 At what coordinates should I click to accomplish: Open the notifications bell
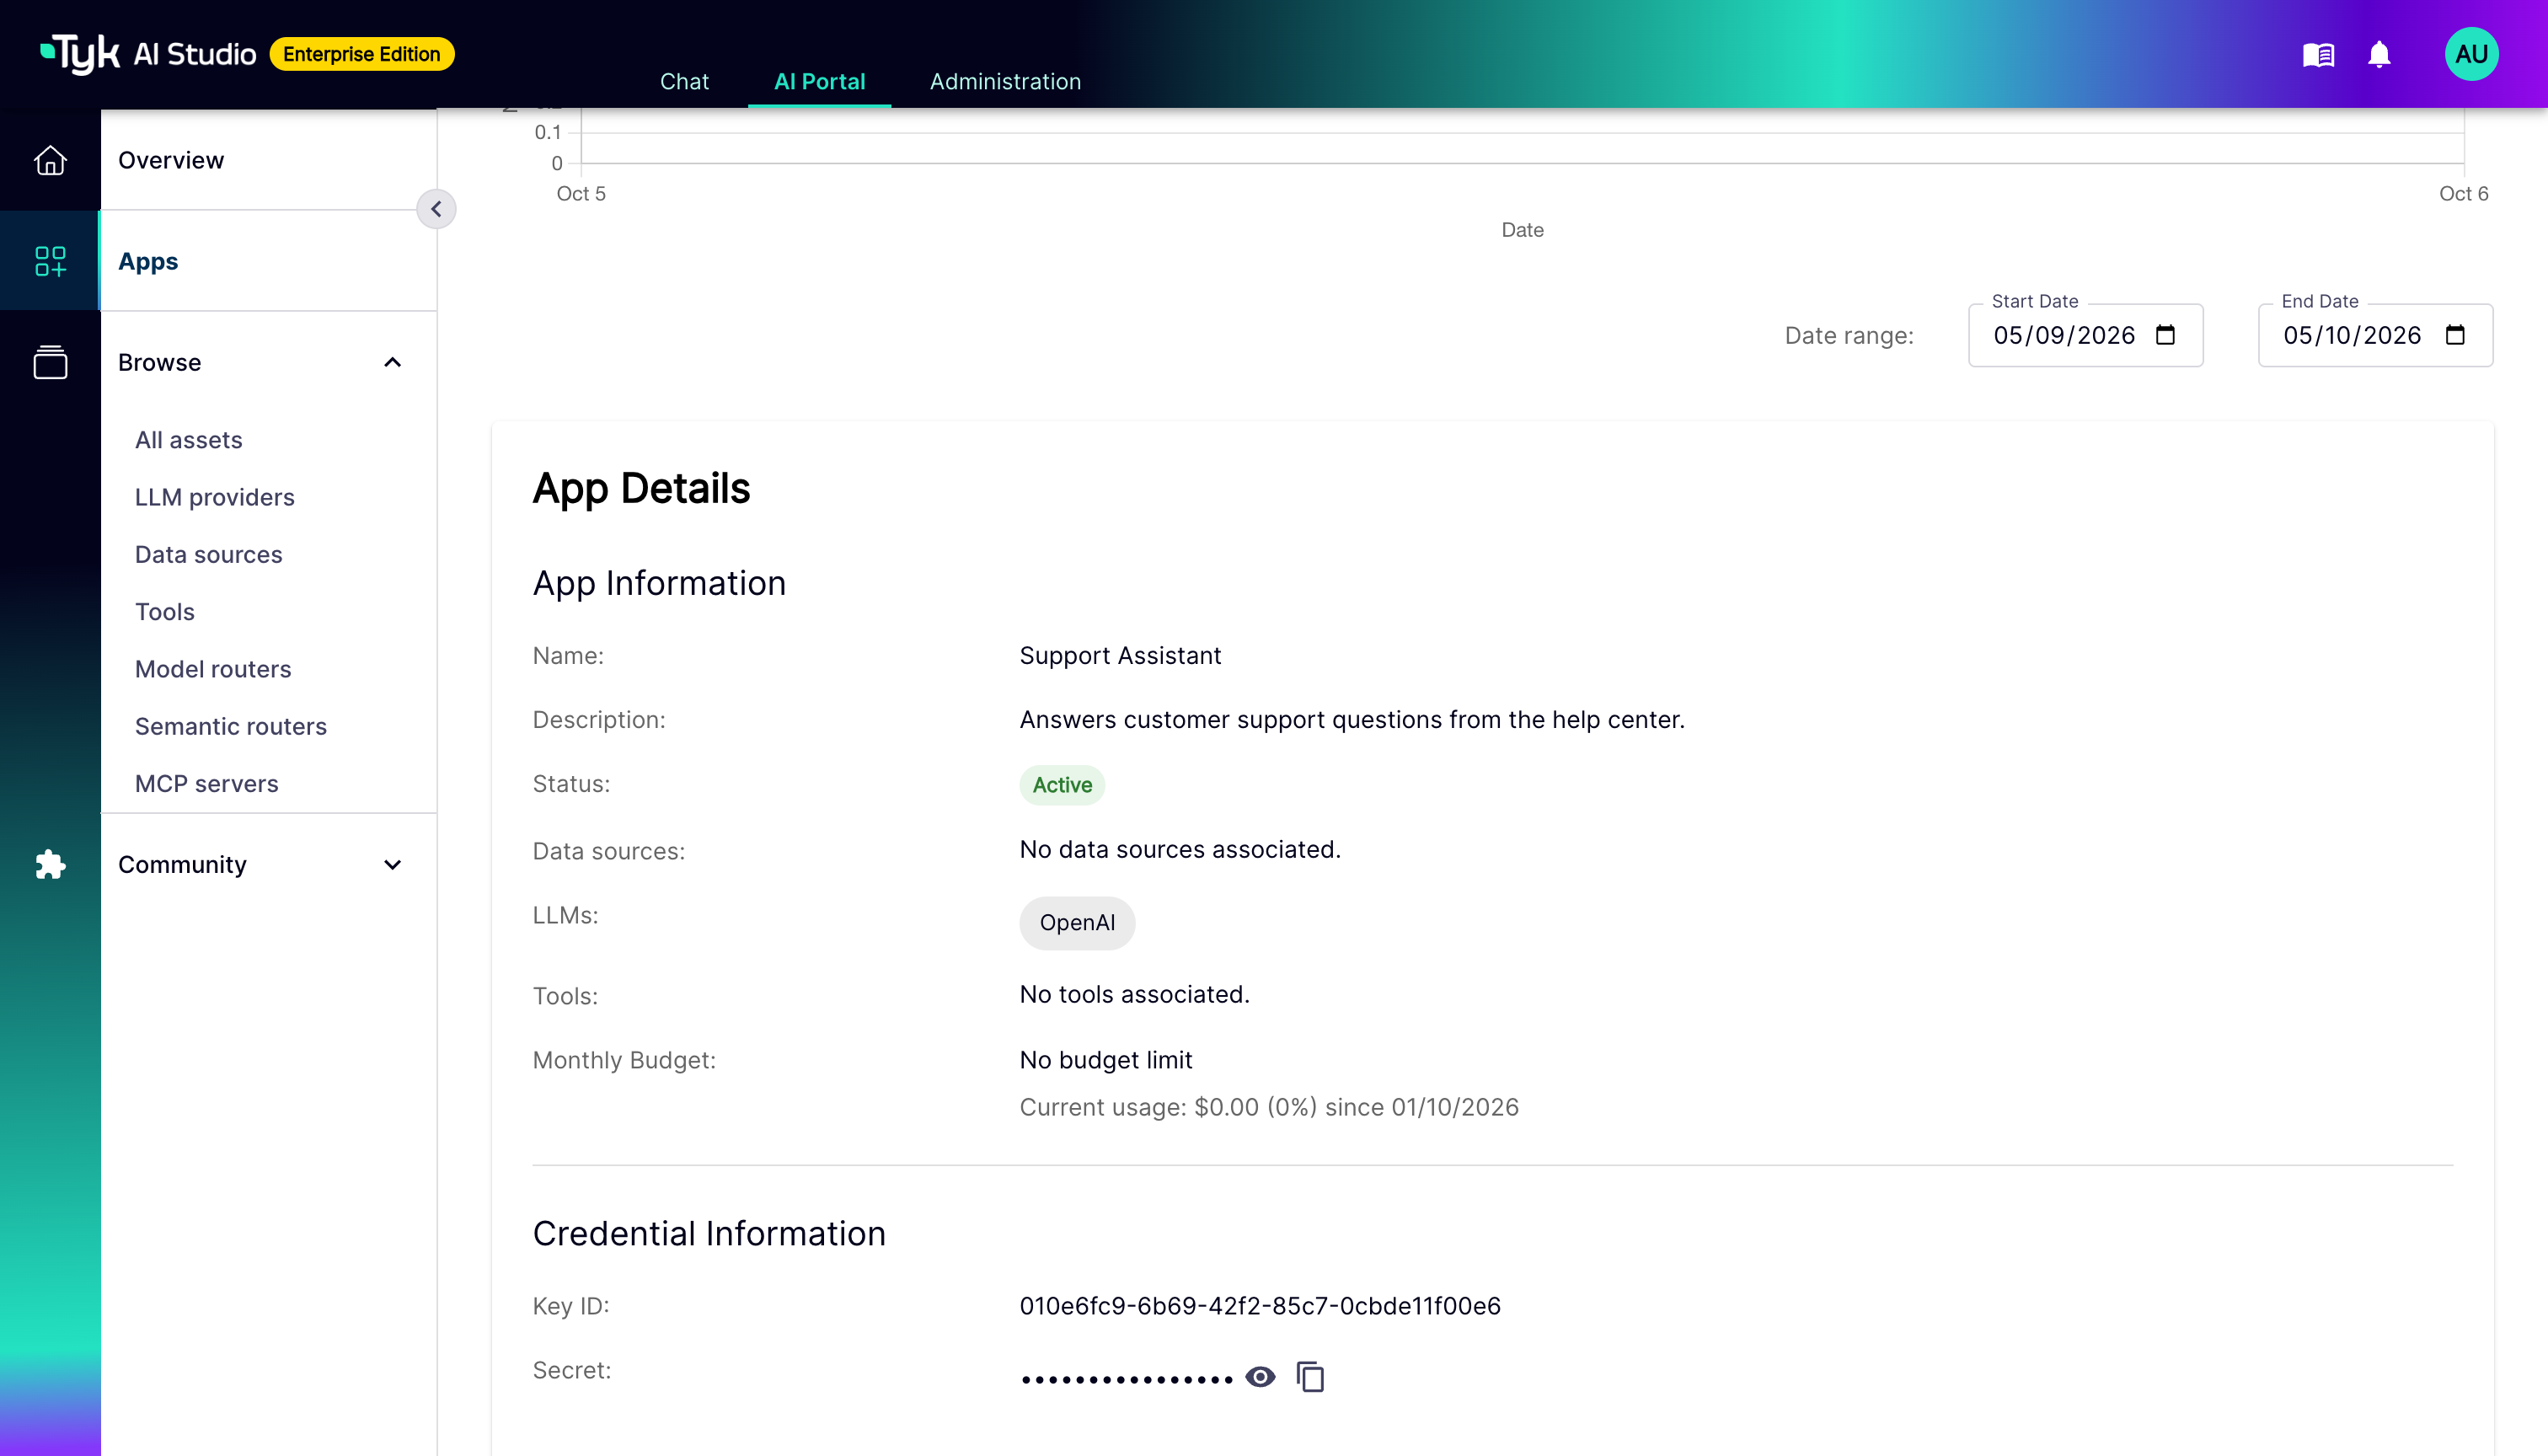(x=2379, y=54)
